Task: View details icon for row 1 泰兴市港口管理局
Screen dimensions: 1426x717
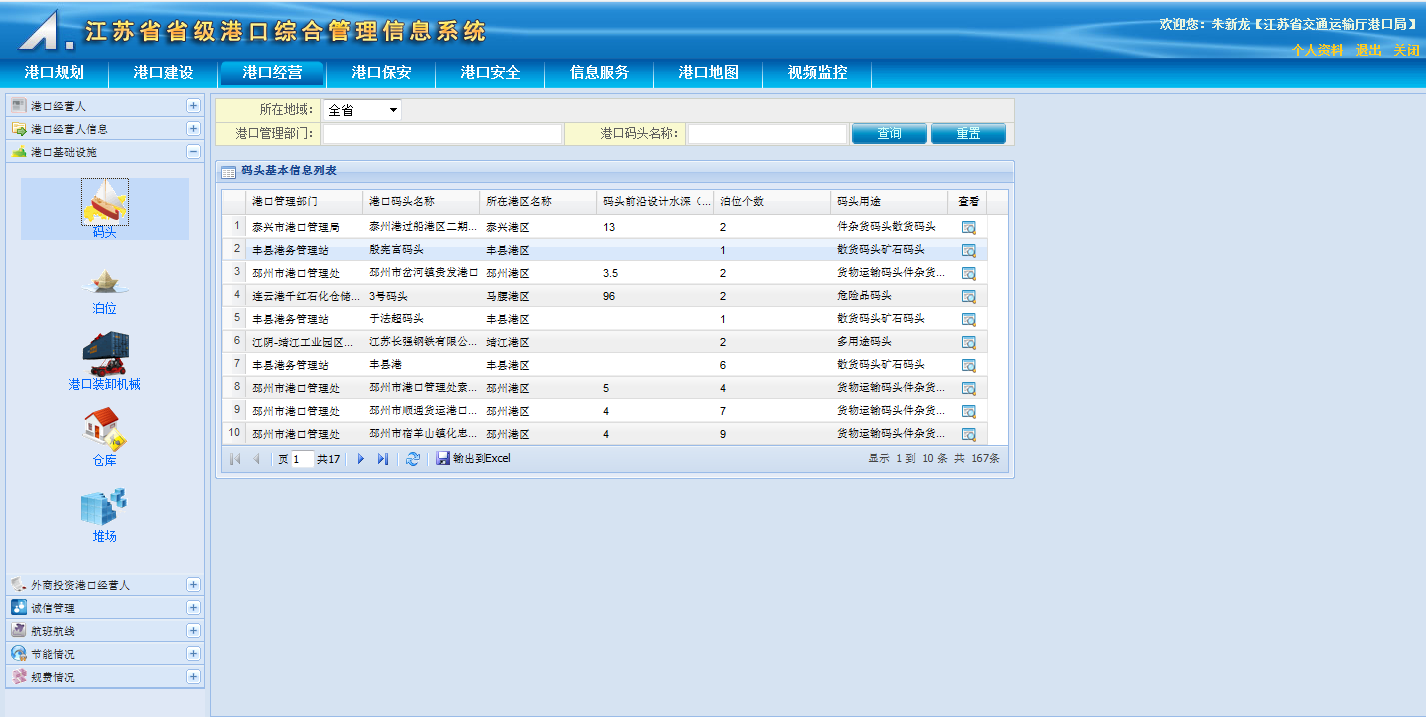Action: [968, 228]
